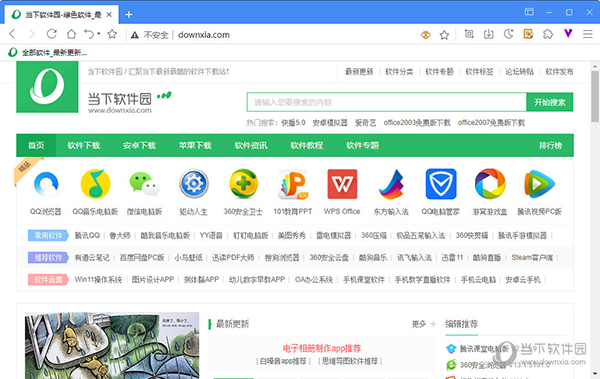
Task: Click the star icon inside address bar
Action: point(444,35)
